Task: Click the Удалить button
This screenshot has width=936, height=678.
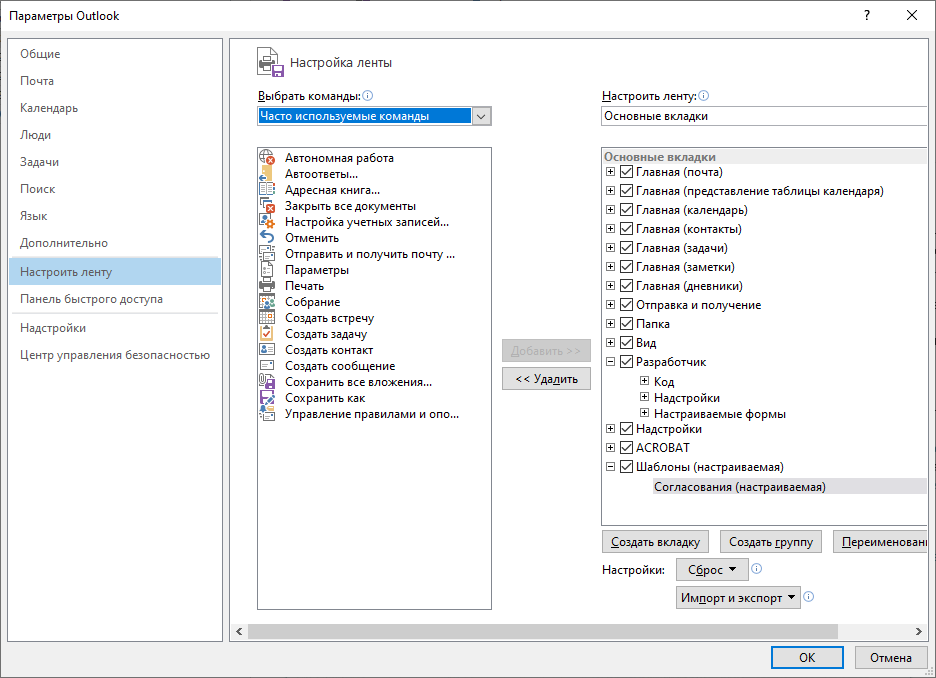Action: 546,378
